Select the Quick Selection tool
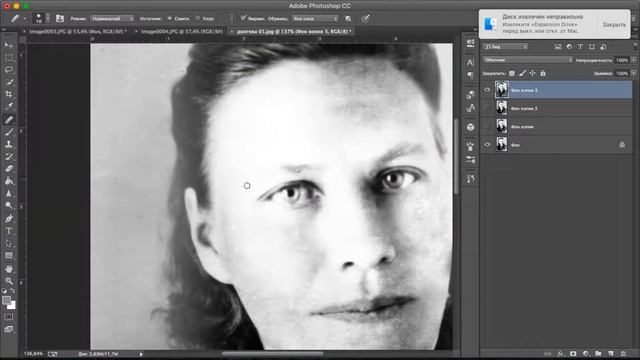The width and height of the screenshot is (640, 360). [9, 82]
